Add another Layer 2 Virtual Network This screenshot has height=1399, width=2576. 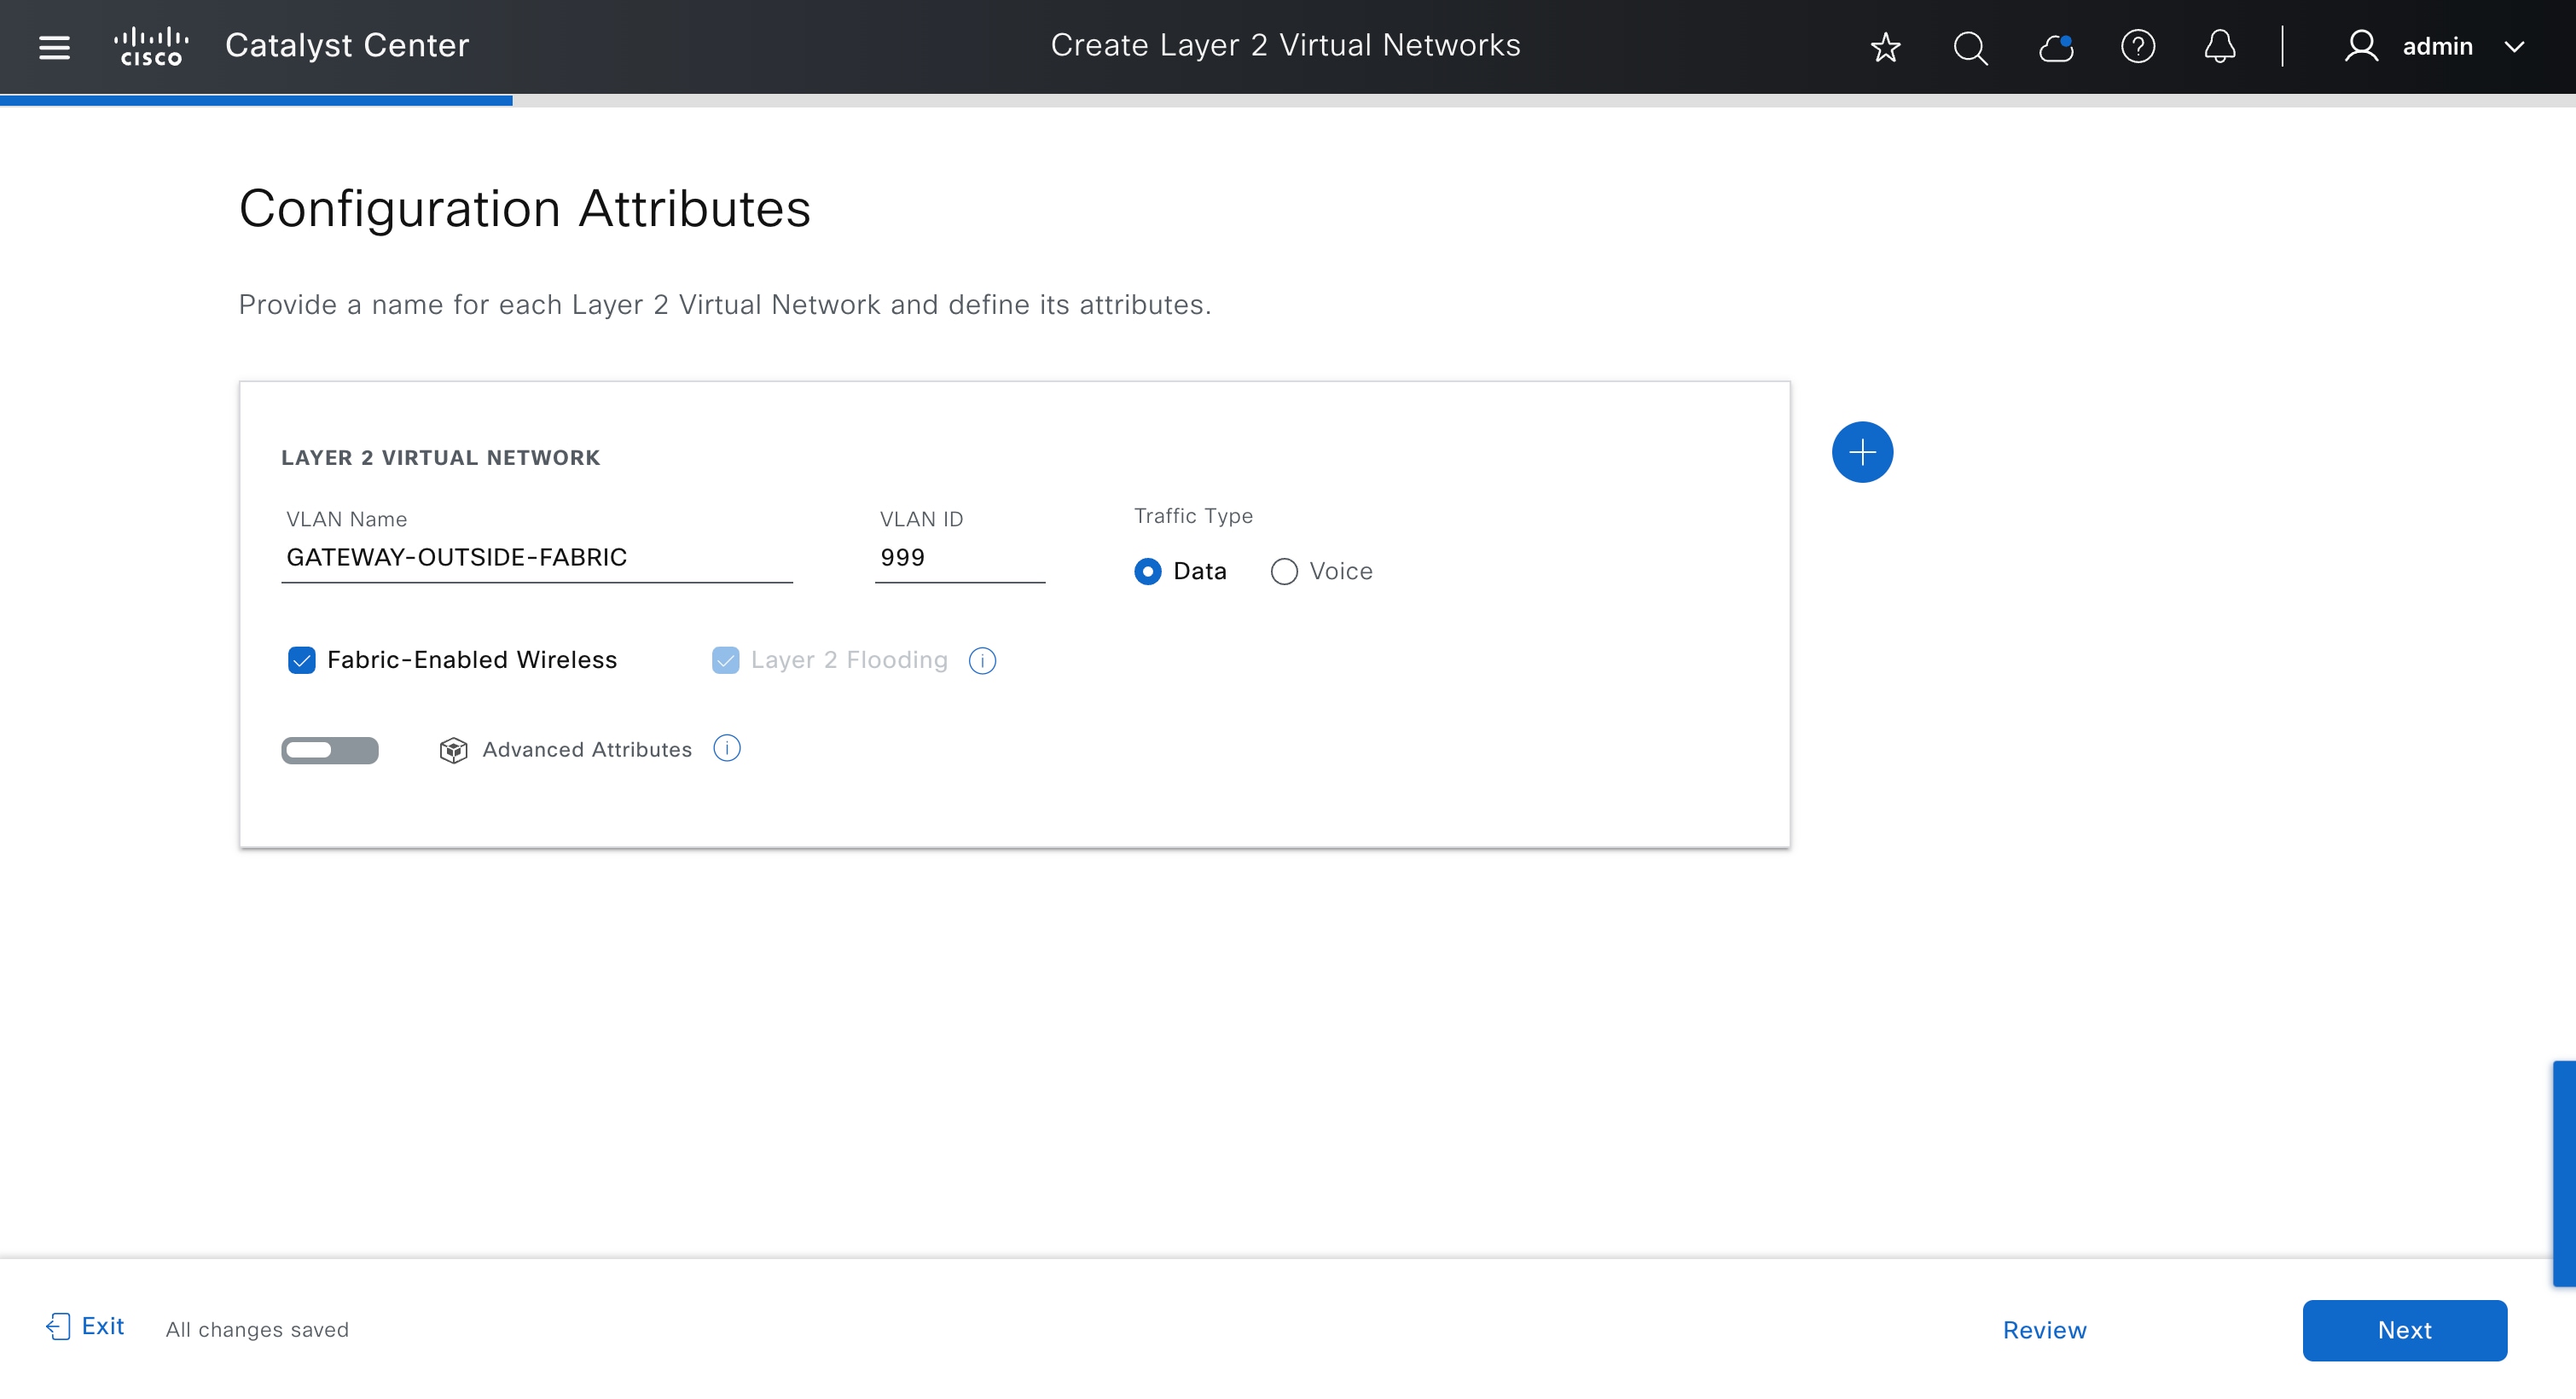tap(1861, 452)
